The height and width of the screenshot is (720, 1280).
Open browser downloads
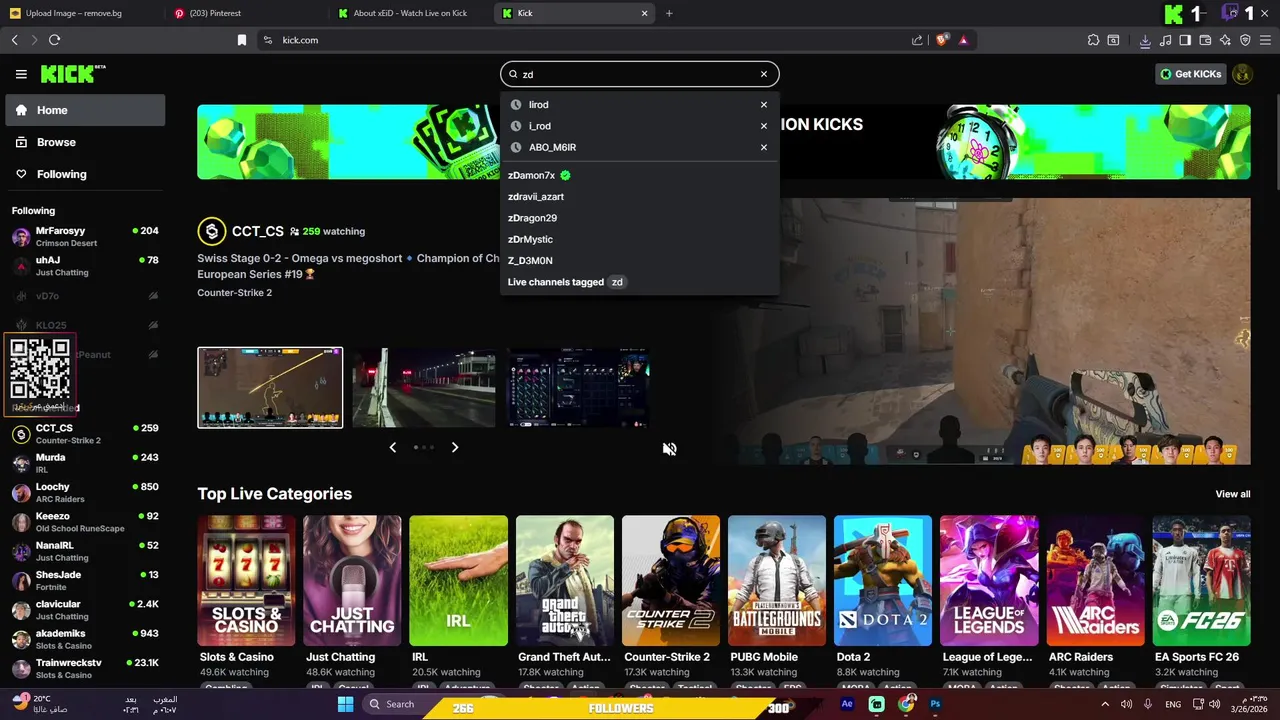[1145, 40]
